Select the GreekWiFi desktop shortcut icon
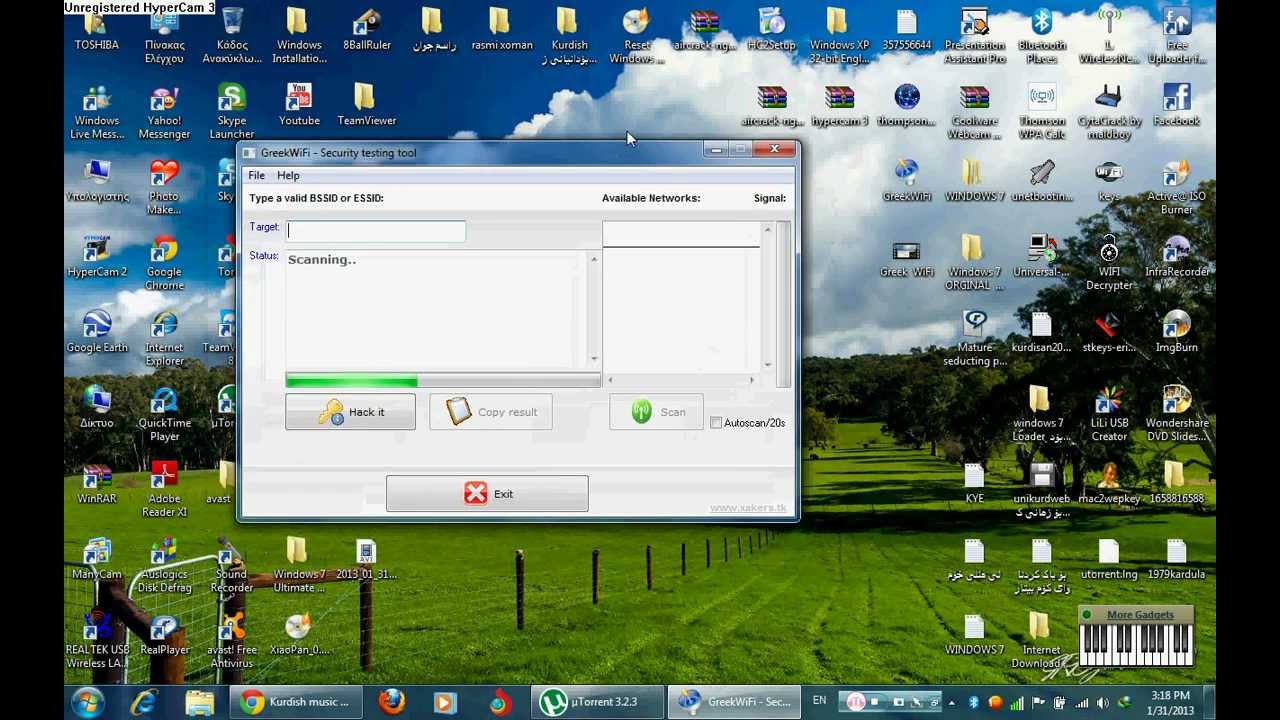 point(906,181)
